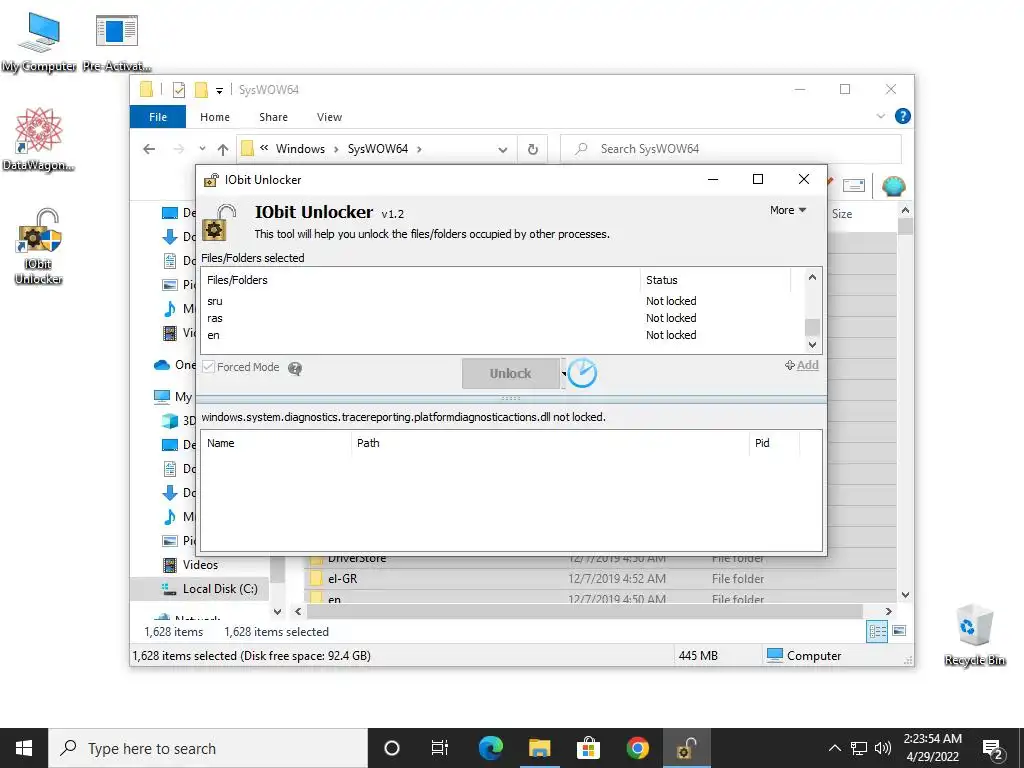The width and height of the screenshot is (1024, 768).
Task: Click Windows in the breadcrumb path
Action: (x=300, y=149)
